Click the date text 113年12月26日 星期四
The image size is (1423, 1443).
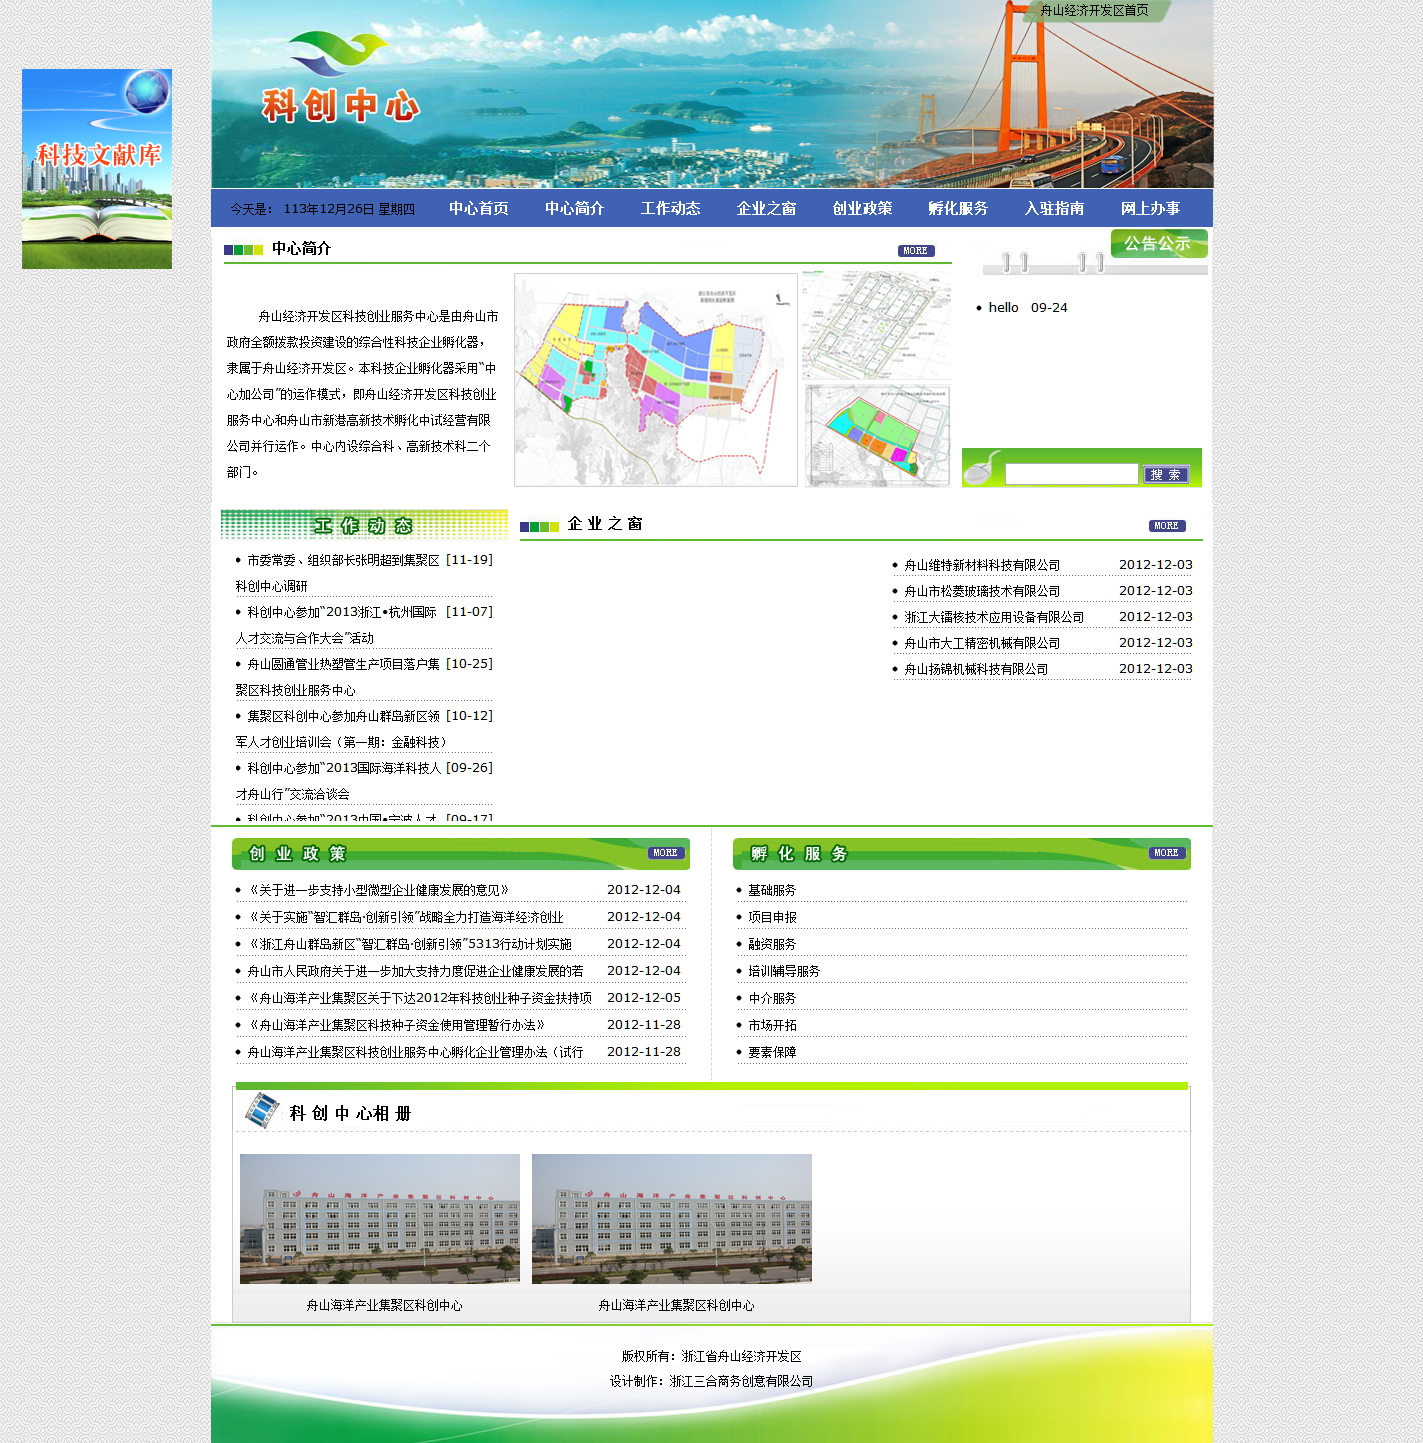pos(349,209)
